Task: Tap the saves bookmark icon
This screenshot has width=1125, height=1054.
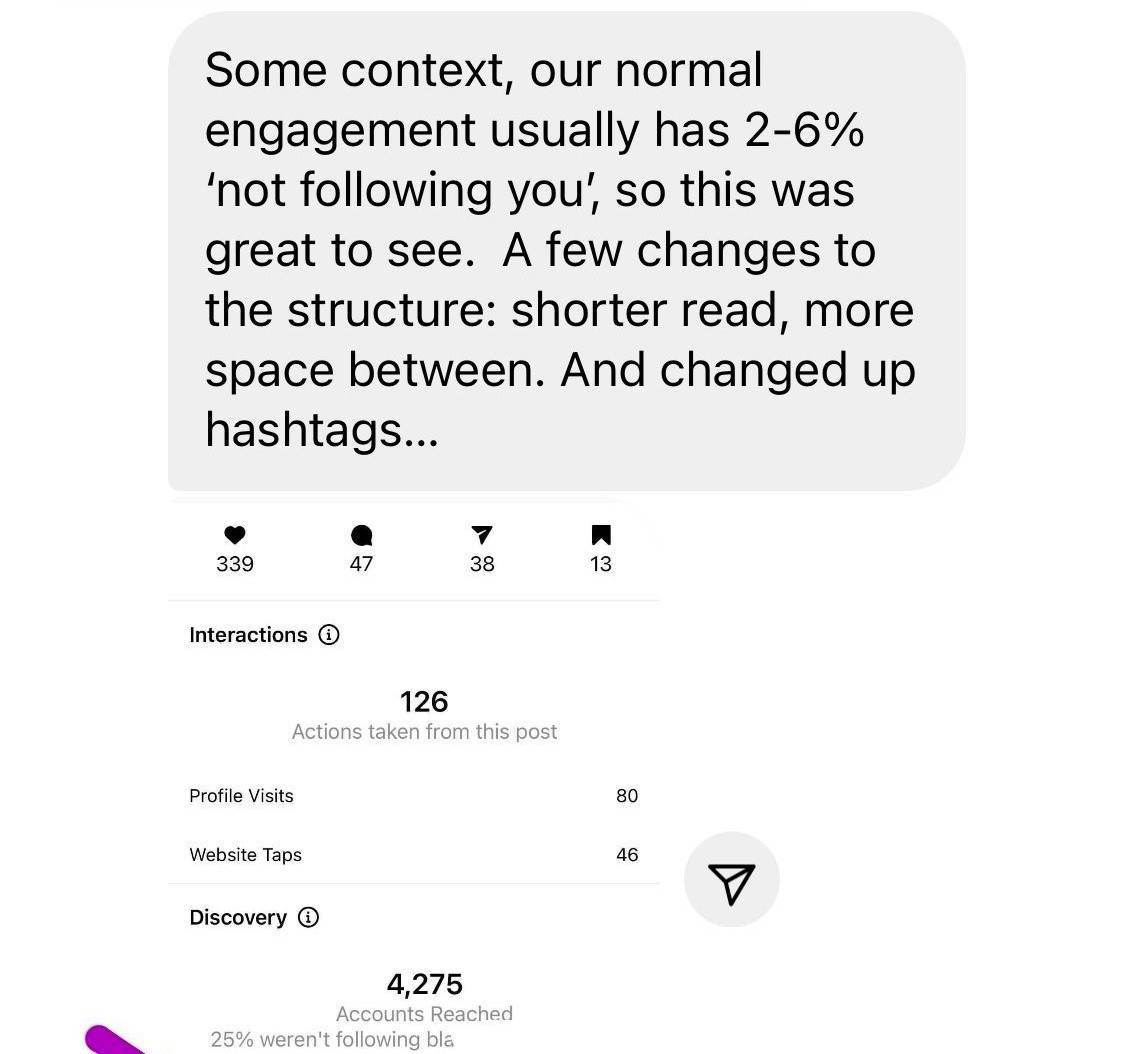Action: pyautogui.click(x=601, y=535)
